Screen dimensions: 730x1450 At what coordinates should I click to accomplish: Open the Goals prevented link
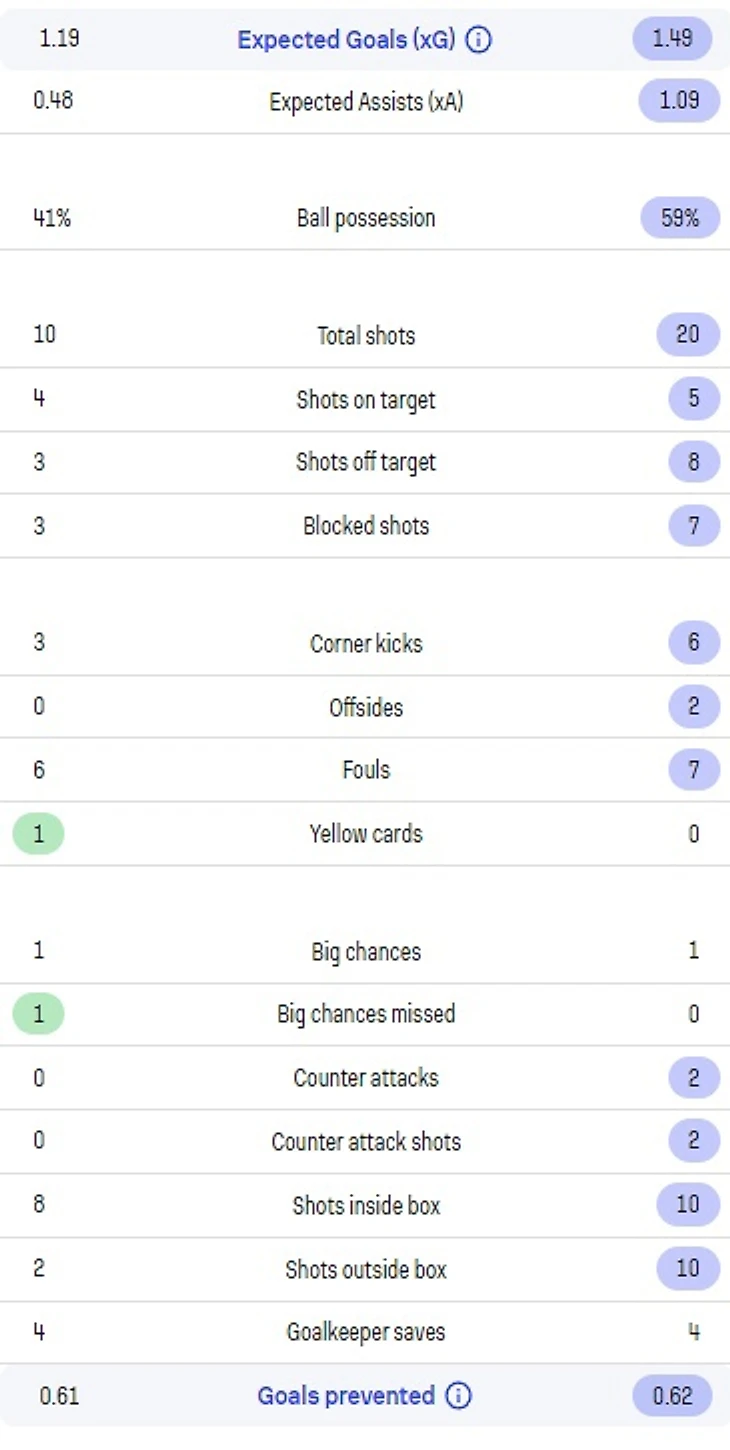(346, 1396)
